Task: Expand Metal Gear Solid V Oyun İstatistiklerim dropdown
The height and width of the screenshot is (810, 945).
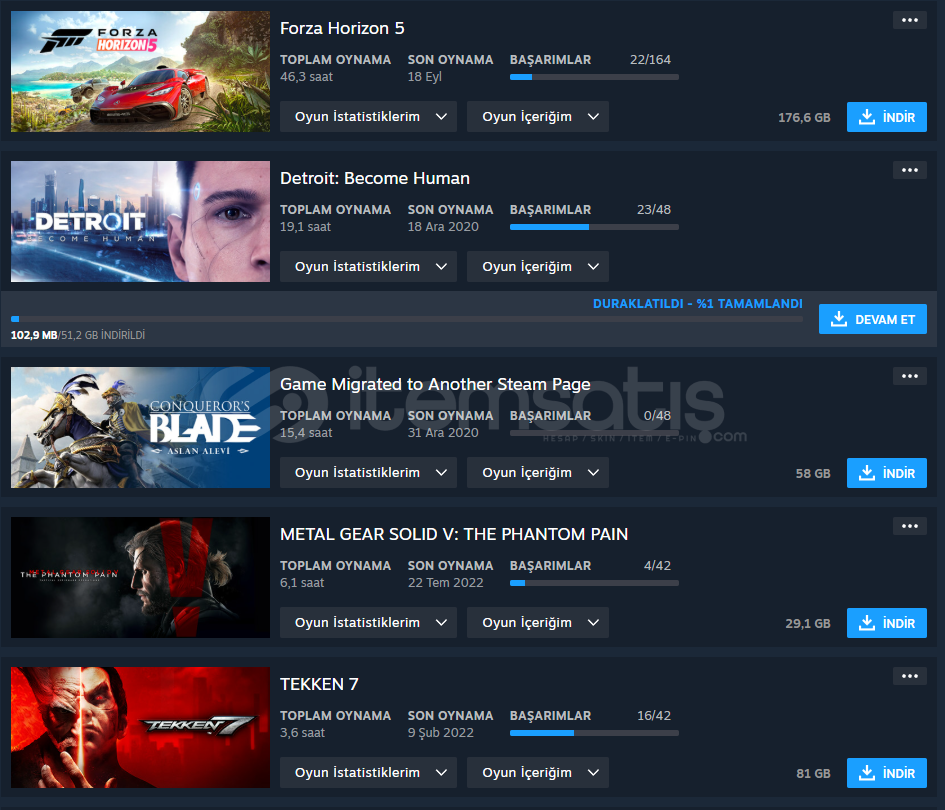Action: [x=368, y=623]
